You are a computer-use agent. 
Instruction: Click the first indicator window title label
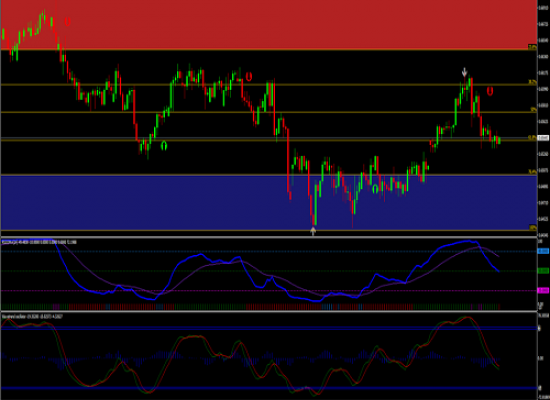tap(39, 242)
